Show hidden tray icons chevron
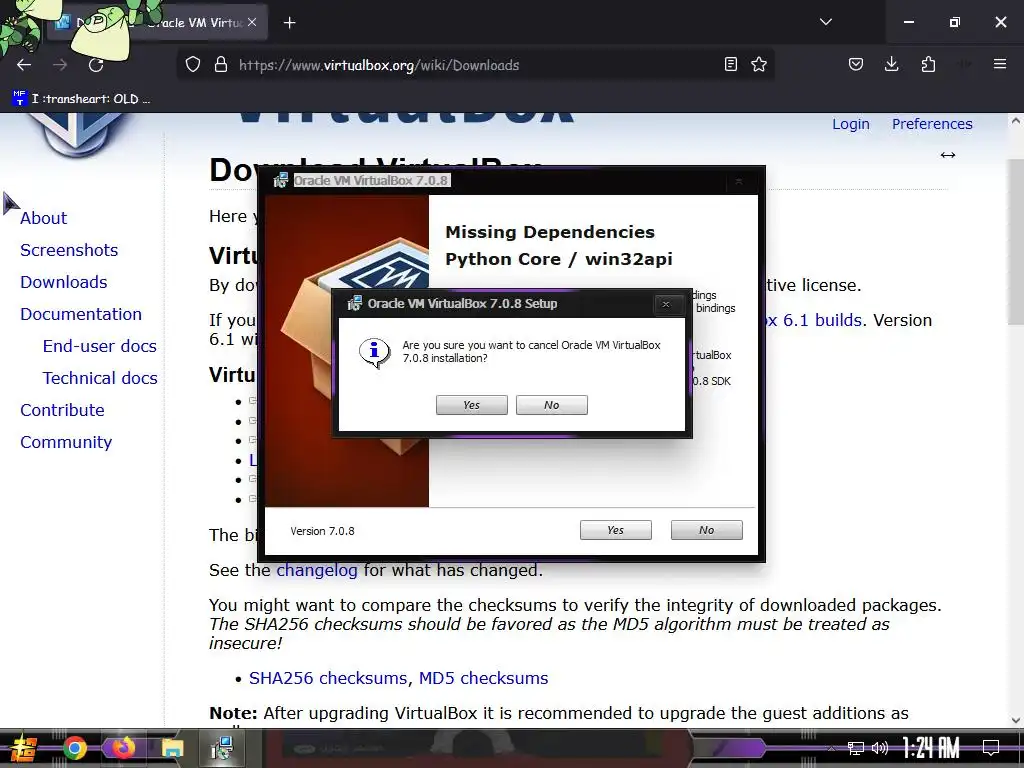The width and height of the screenshot is (1024, 768). 831,748
